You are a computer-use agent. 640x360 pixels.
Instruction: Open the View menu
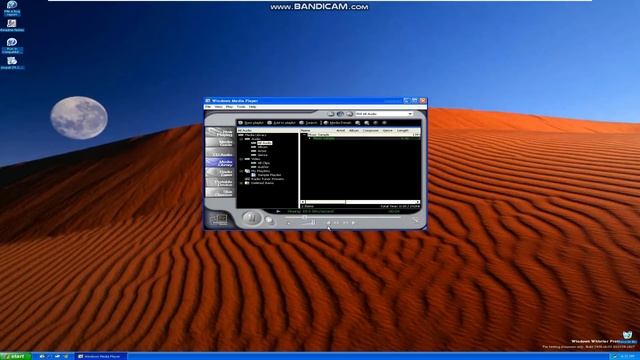pyautogui.click(x=218, y=107)
